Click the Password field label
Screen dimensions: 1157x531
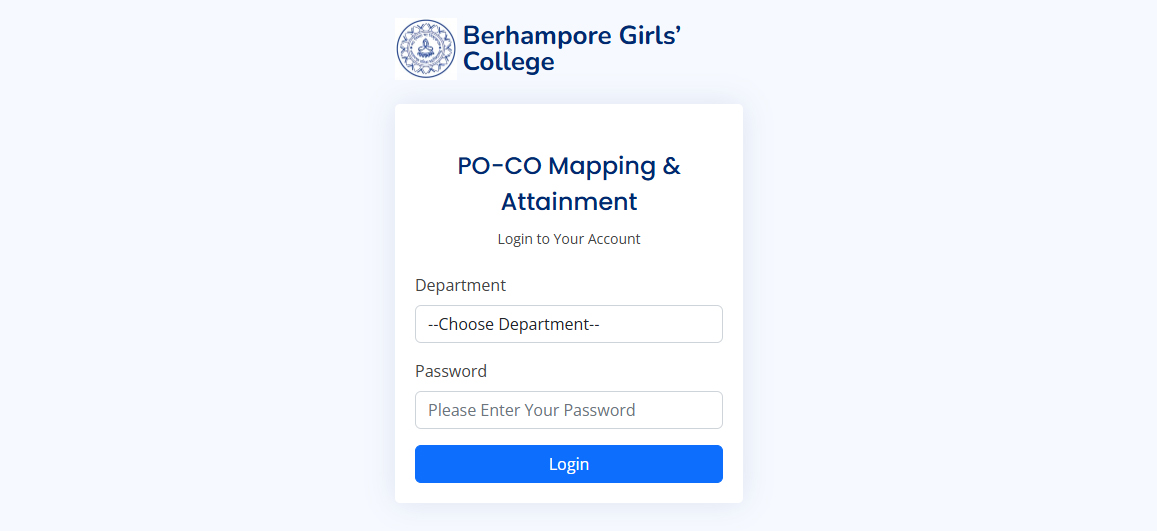point(451,371)
